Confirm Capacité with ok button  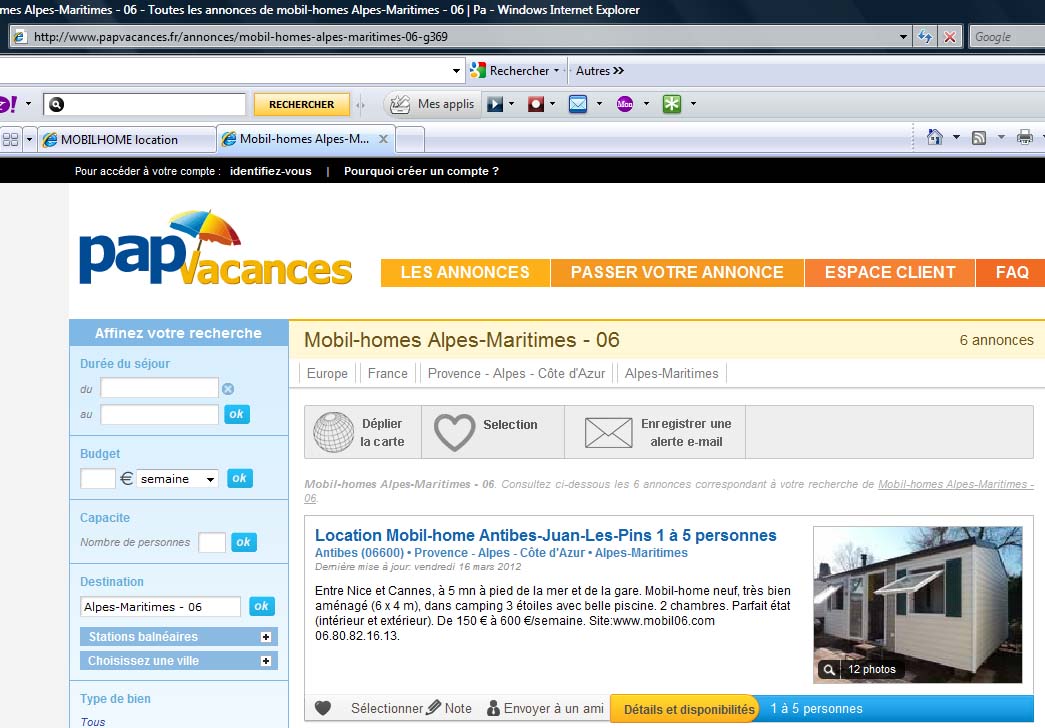coord(244,542)
